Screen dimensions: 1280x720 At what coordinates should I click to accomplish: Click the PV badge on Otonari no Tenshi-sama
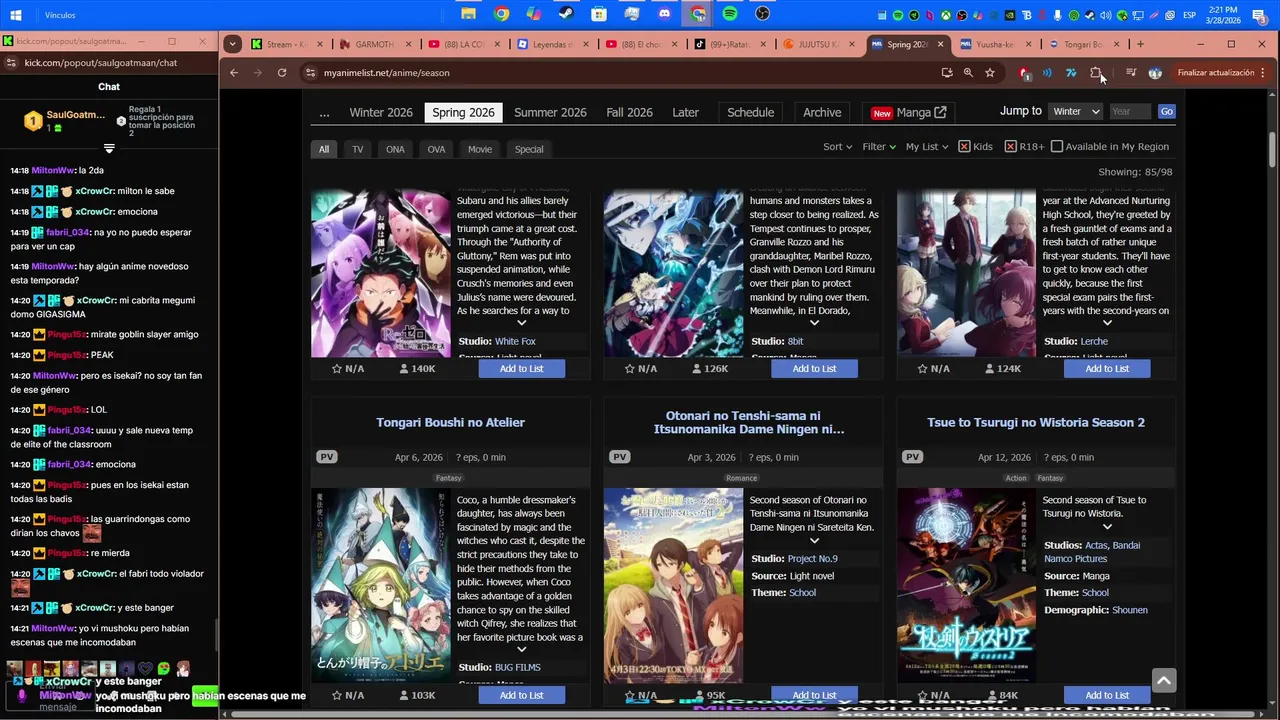pyautogui.click(x=619, y=457)
